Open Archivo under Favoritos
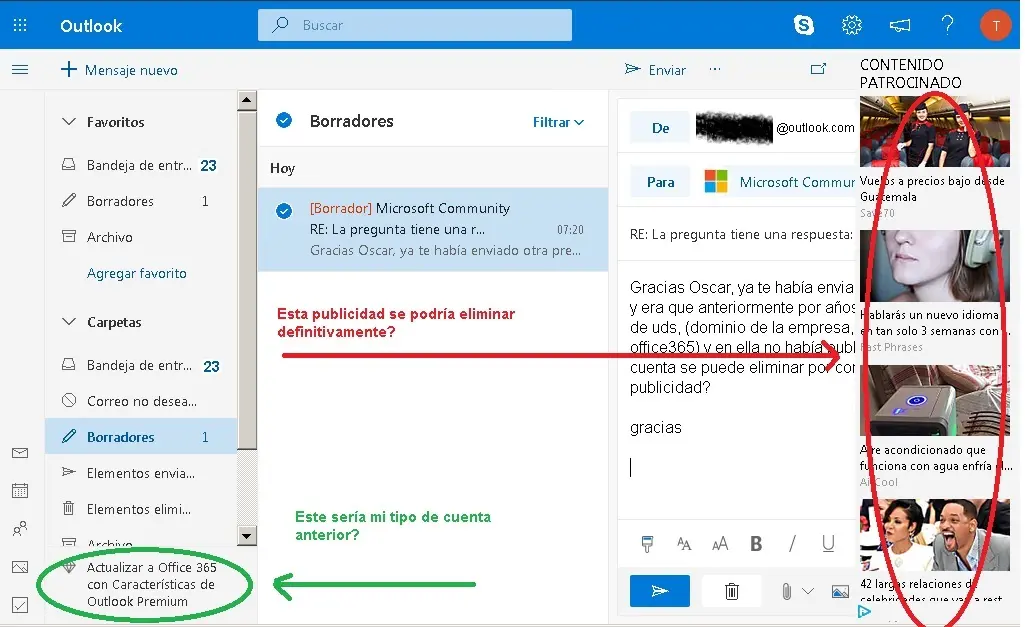The height and width of the screenshot is (627, 1025). 141,237
